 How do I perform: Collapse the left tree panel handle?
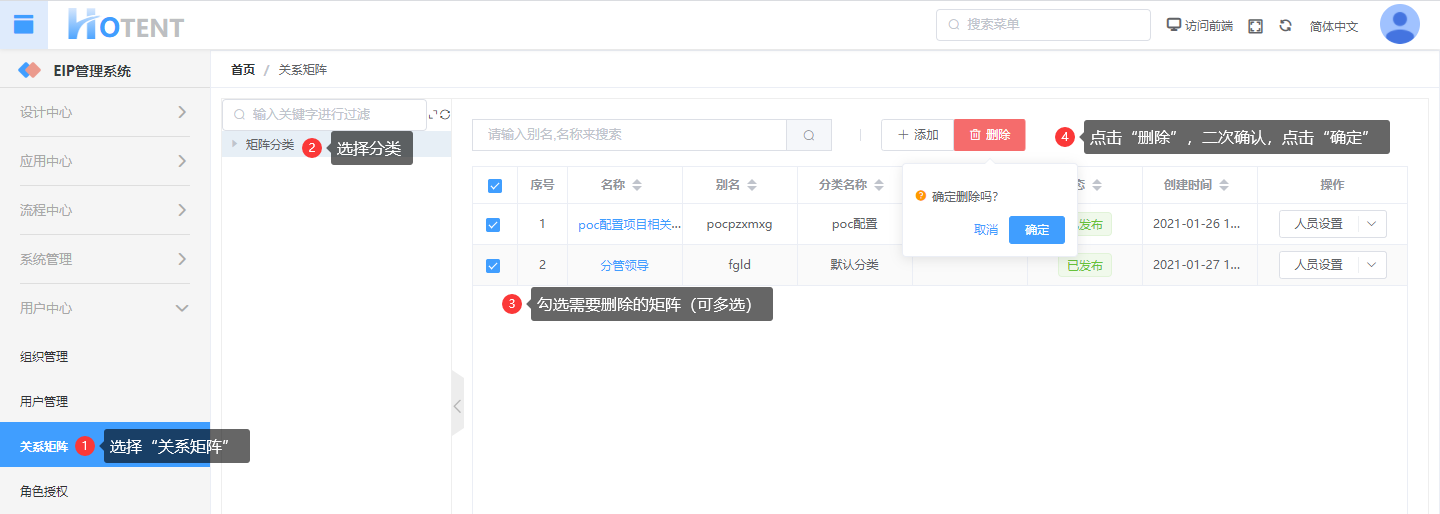tap(458, 405)
